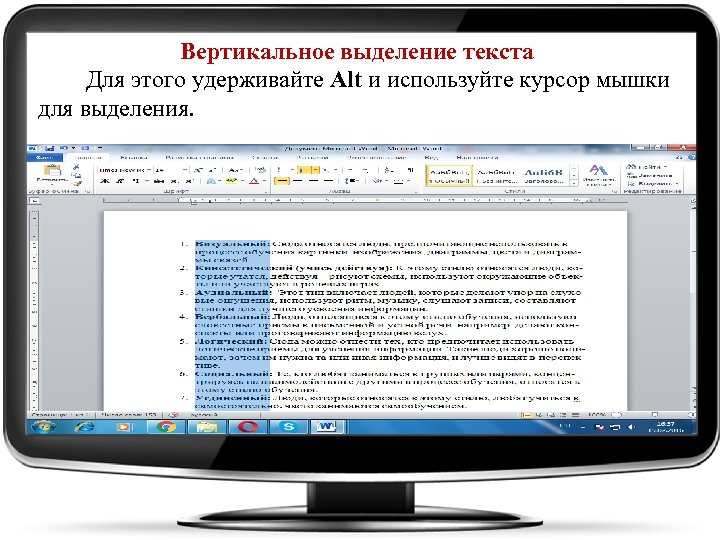Click the Cut scissors icon
This screenshot has width=720, height=540.
click(x=76, y=167)
